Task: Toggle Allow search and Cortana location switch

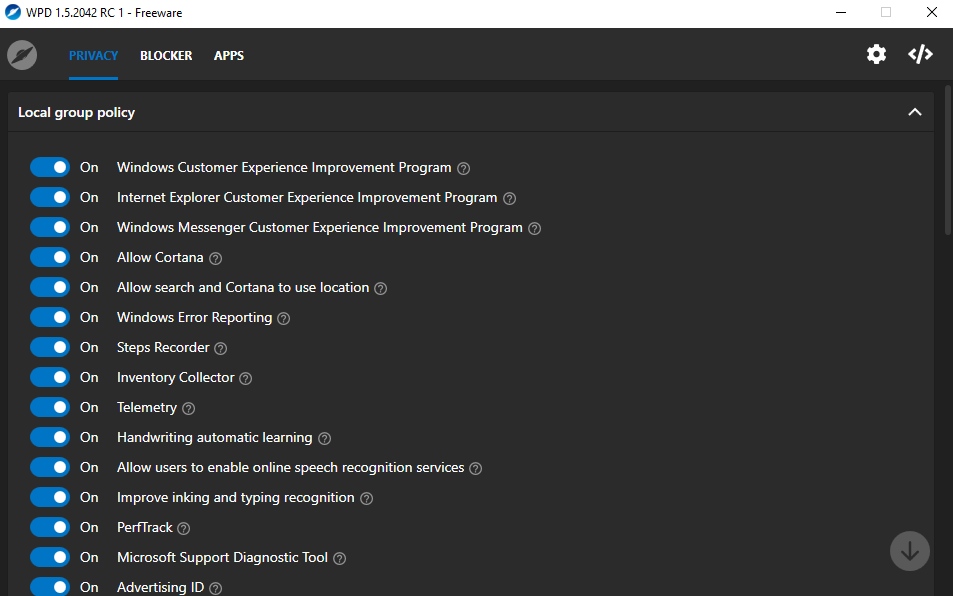Action: point(50,287)
